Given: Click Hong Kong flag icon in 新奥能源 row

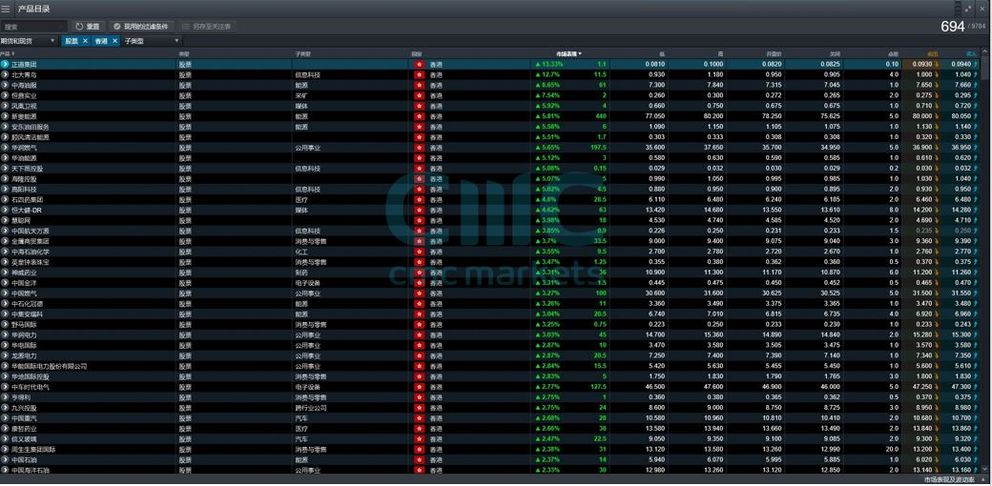Looking at the screenshot, I should (x=419, y=116).
